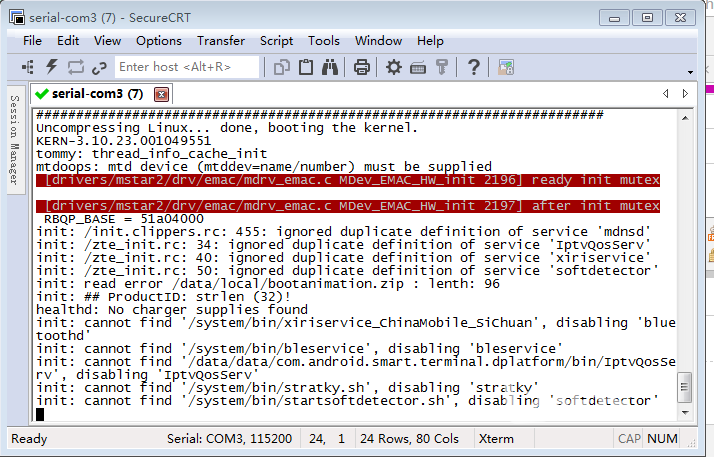Click the SecureFX launch icon

coord(505,67)
